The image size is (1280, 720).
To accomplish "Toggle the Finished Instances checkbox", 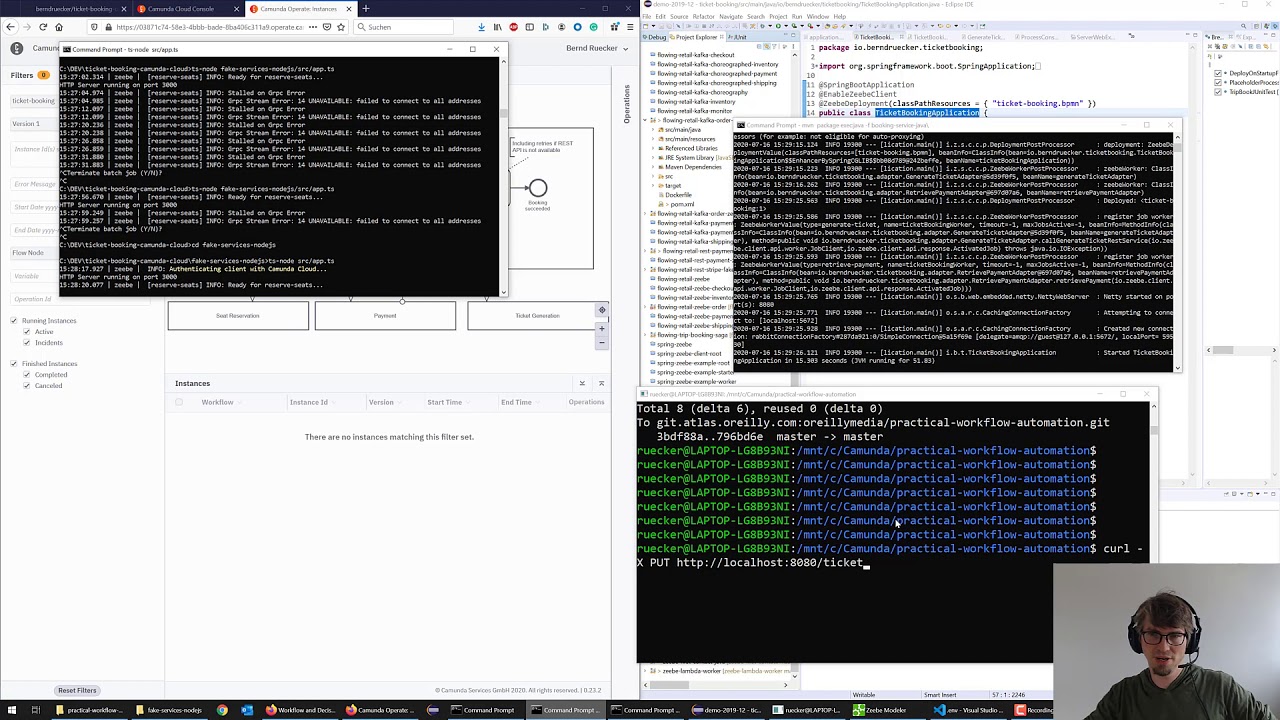I will [14, 364].
